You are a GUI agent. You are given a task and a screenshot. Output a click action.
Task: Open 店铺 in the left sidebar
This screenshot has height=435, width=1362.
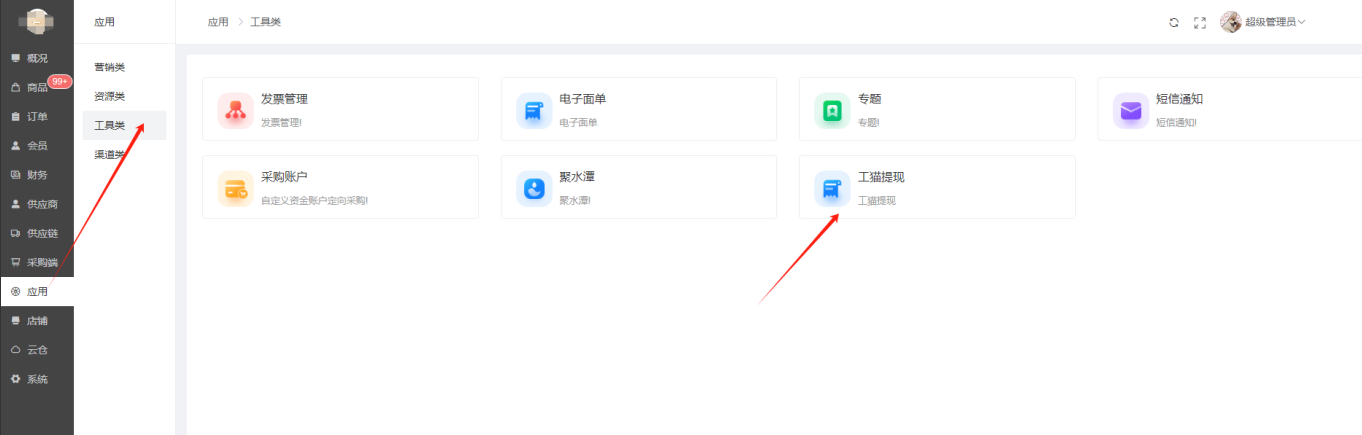click(37, 321)
